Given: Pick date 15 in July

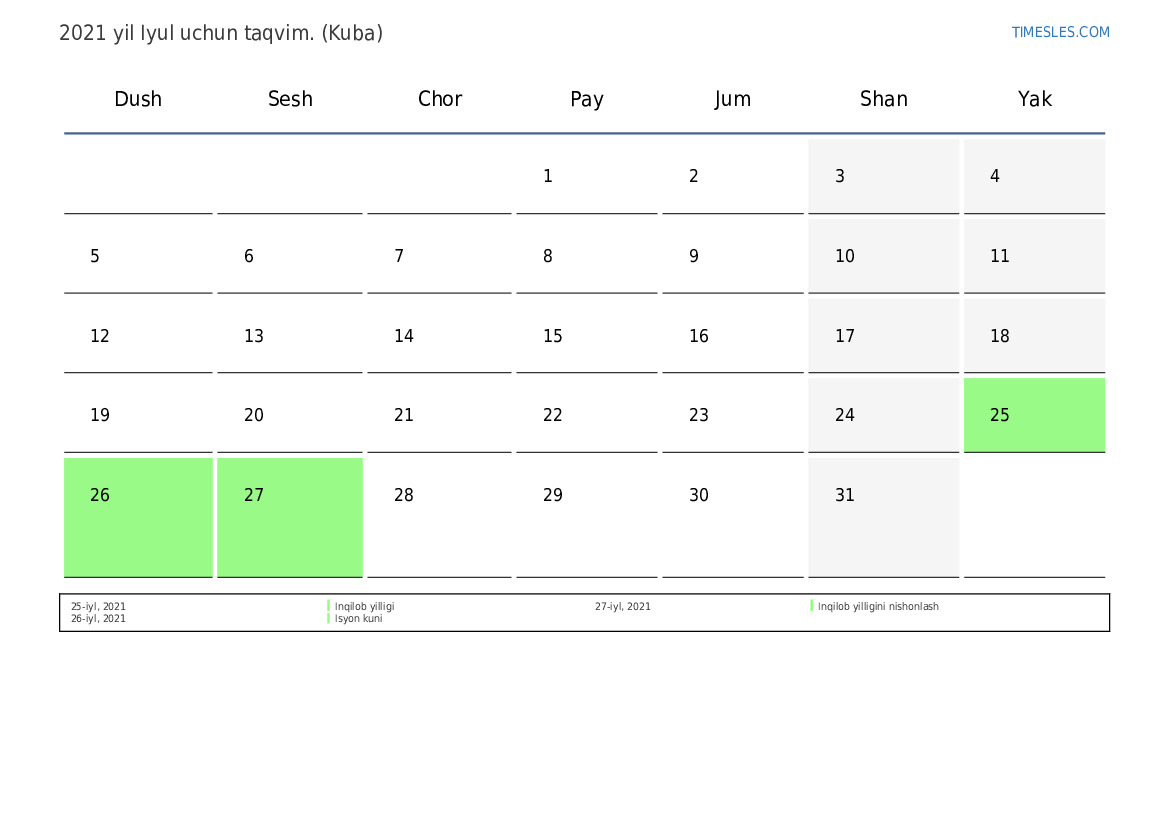Looking at the screenshot, I should pyautogui.click(x=587, y=336).
